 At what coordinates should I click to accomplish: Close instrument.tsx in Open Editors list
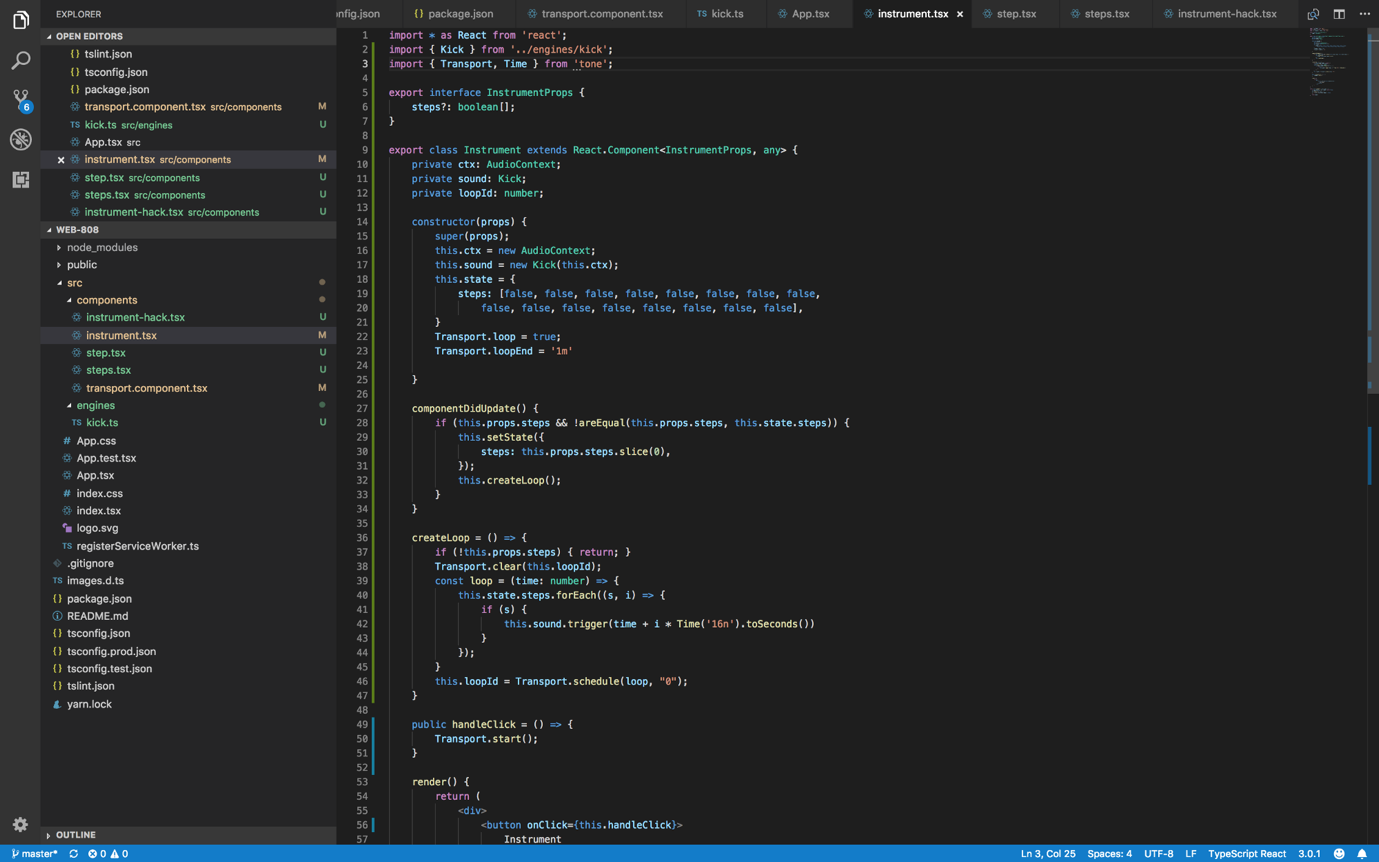pyautogui.click(x=61, y=160)
